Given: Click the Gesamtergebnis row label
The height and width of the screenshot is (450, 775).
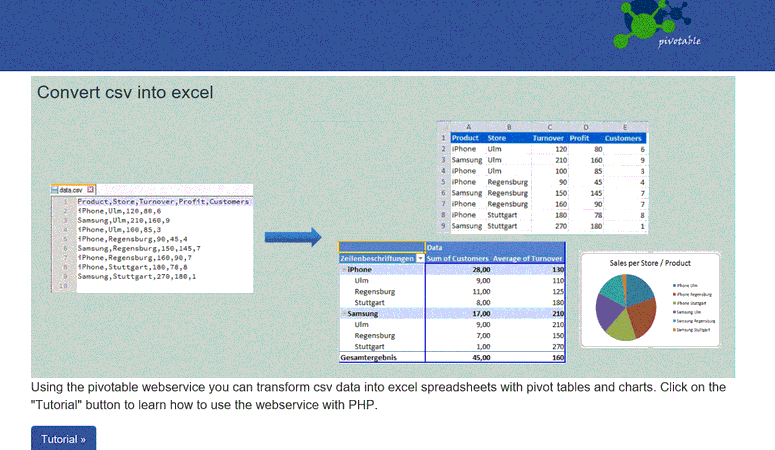Looking at the screenshot, I should 368,358.
